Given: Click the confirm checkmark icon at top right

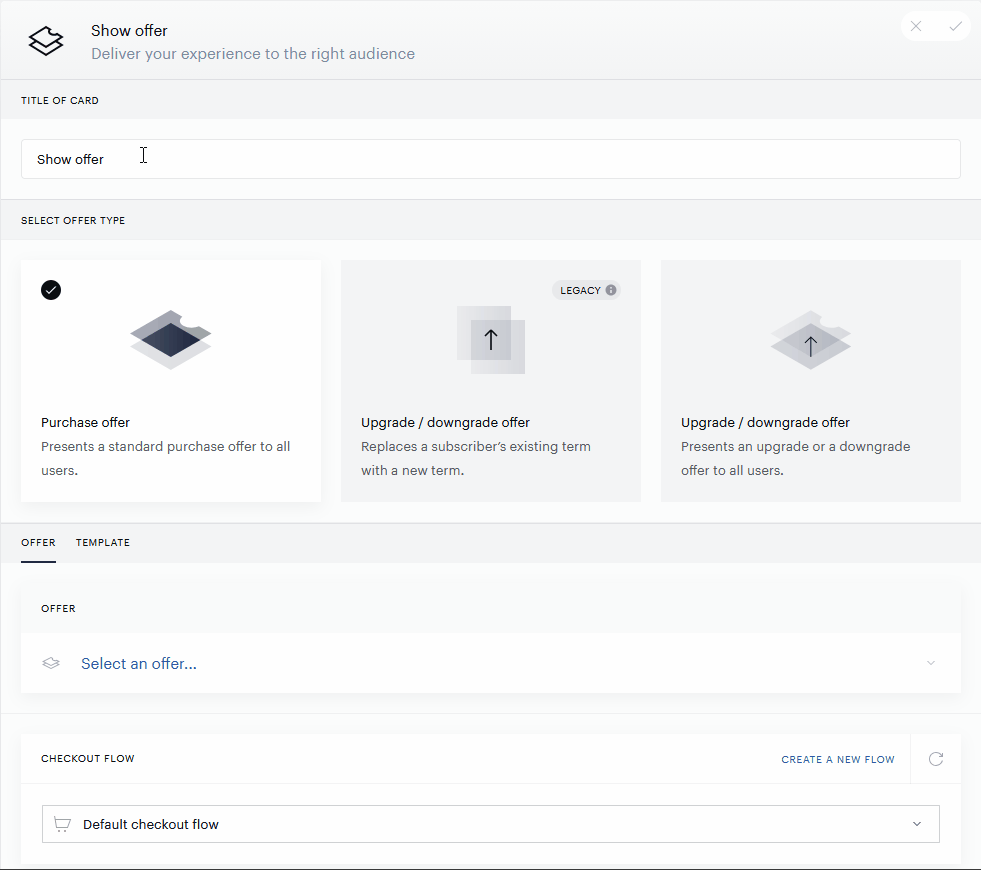Looking at the screenshot, I should [x=955, y=26].
